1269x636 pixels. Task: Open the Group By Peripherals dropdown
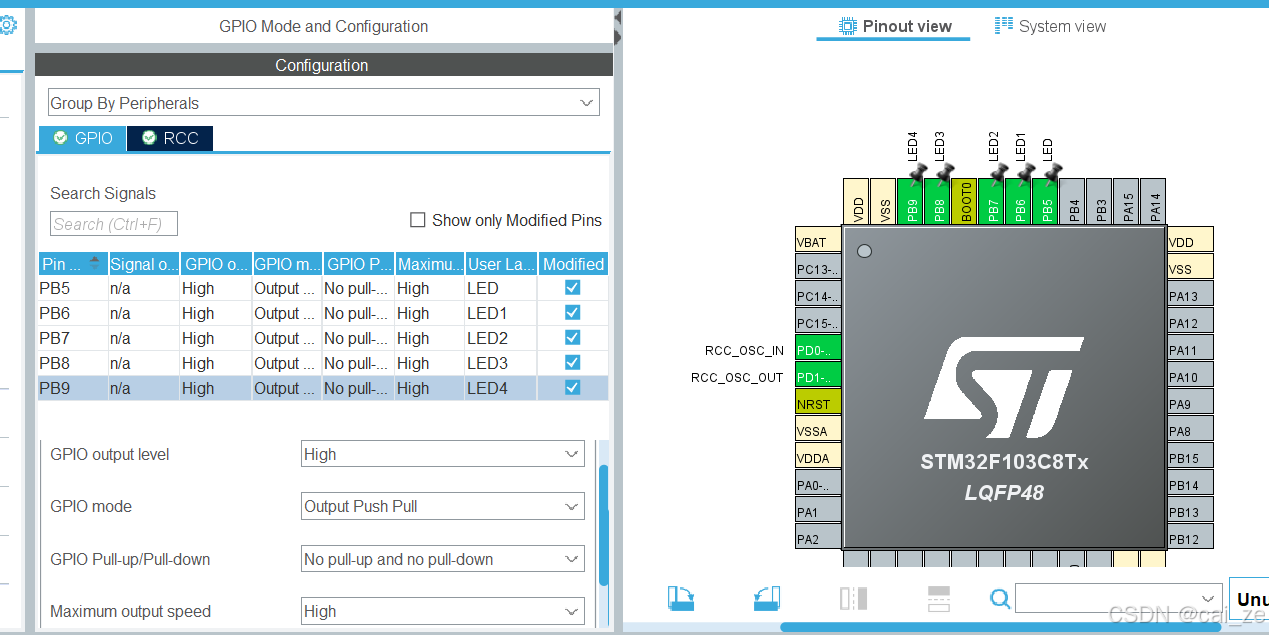click(x=324, y=103)
